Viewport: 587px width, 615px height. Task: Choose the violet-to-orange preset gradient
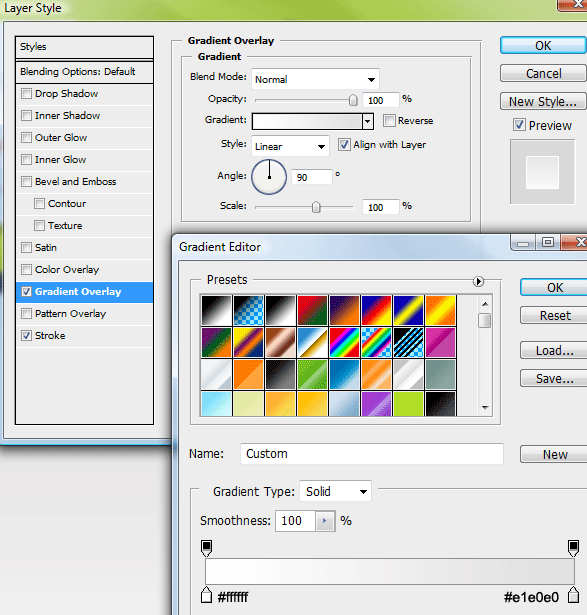point(344,311)
